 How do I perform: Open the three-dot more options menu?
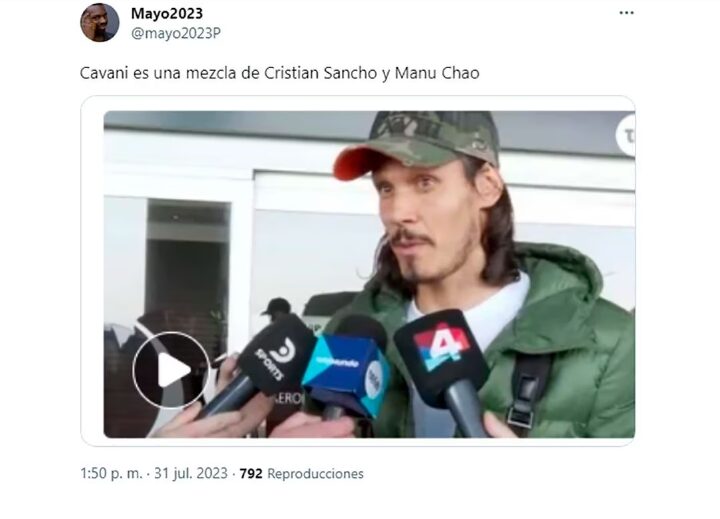pos(626,13)
